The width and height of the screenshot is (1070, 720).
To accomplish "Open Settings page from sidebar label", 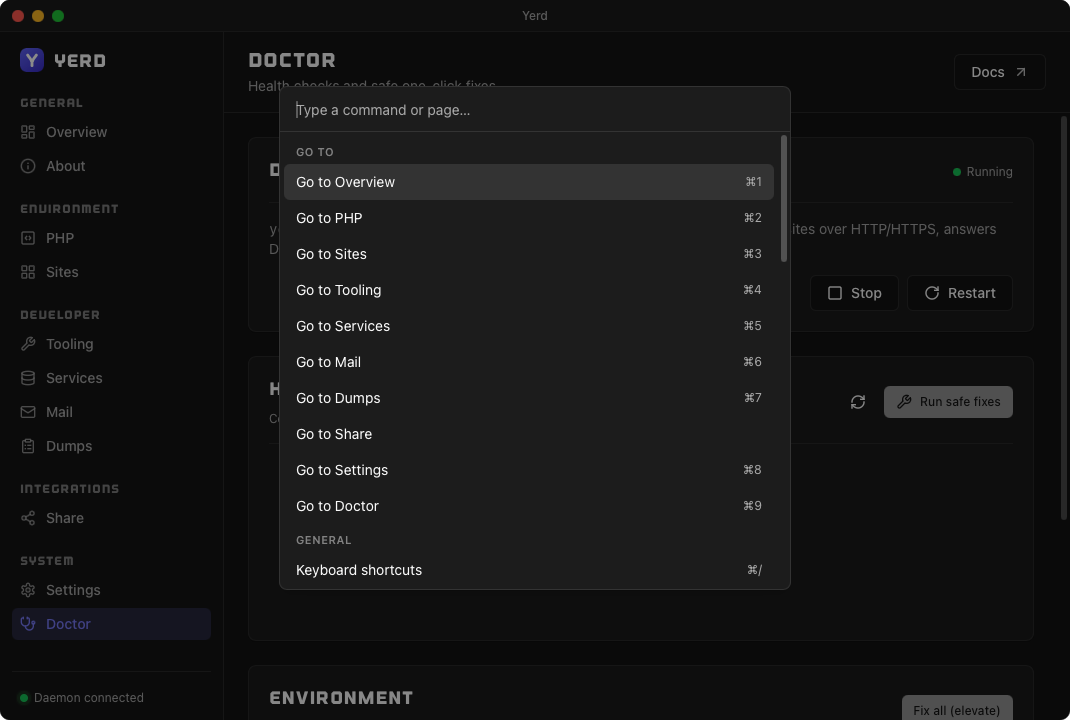I will [73, 590].
